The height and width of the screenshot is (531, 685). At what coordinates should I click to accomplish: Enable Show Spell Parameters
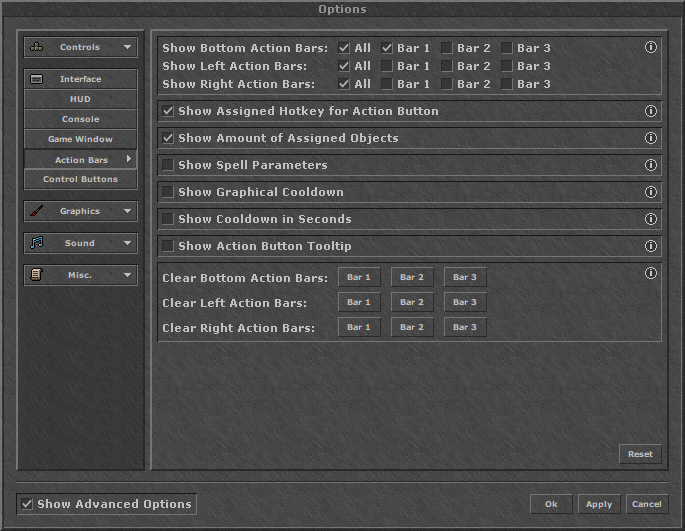168,165
